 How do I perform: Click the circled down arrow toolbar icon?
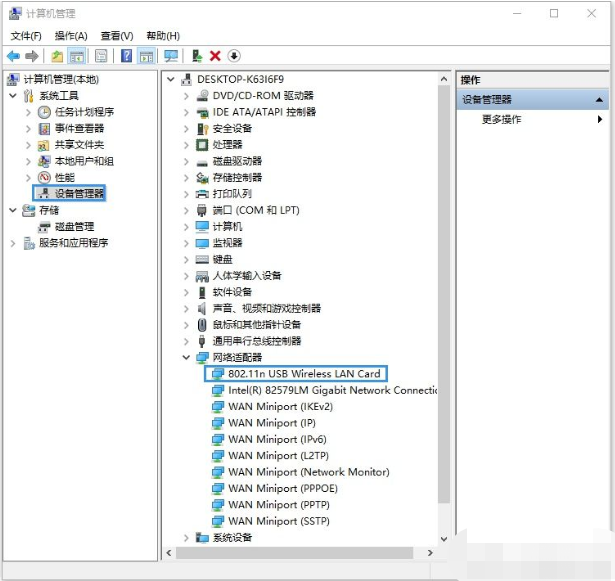tap(234, 56)
